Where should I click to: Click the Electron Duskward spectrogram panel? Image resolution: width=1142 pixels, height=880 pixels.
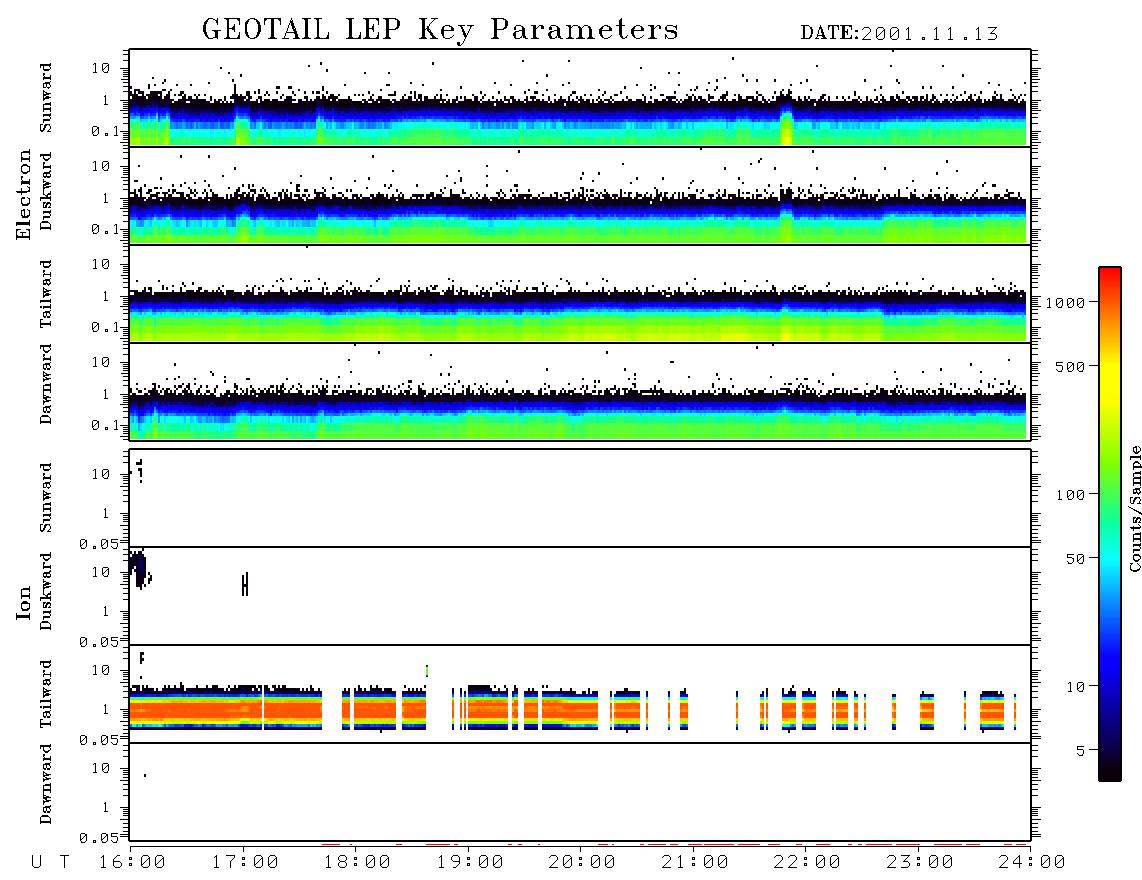coord(580,195)
